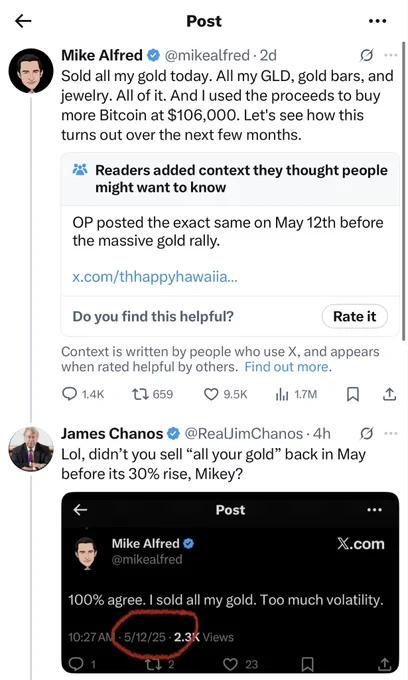The height and width of the screenshot is (680, 408).
Task: Open more options on James Chanos's reply
Action: (x=391, y=433)
